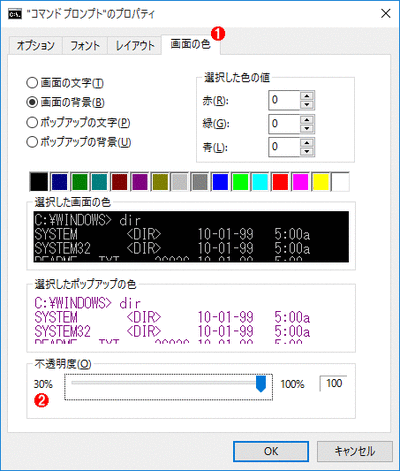Pick the white color swatch
Viewport: 400px width, 471px height.
[340, 182]
